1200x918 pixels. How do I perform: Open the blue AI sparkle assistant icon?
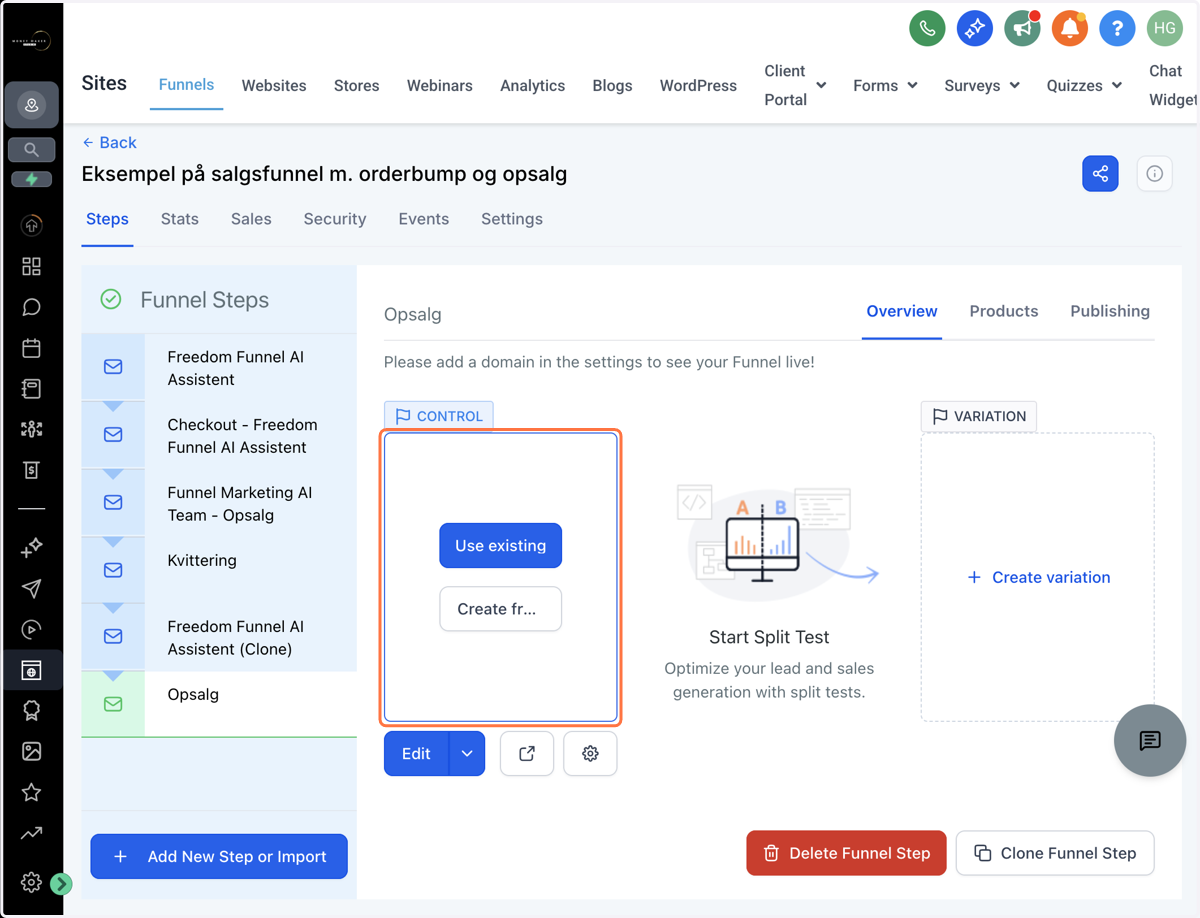pyautogui.click(x=974, y=28)
